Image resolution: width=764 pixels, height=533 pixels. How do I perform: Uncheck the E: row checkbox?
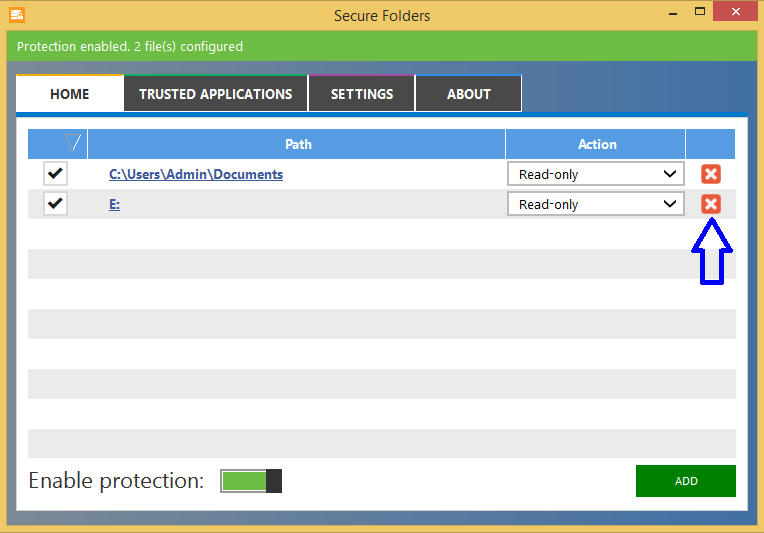click(x=55, y=203)
